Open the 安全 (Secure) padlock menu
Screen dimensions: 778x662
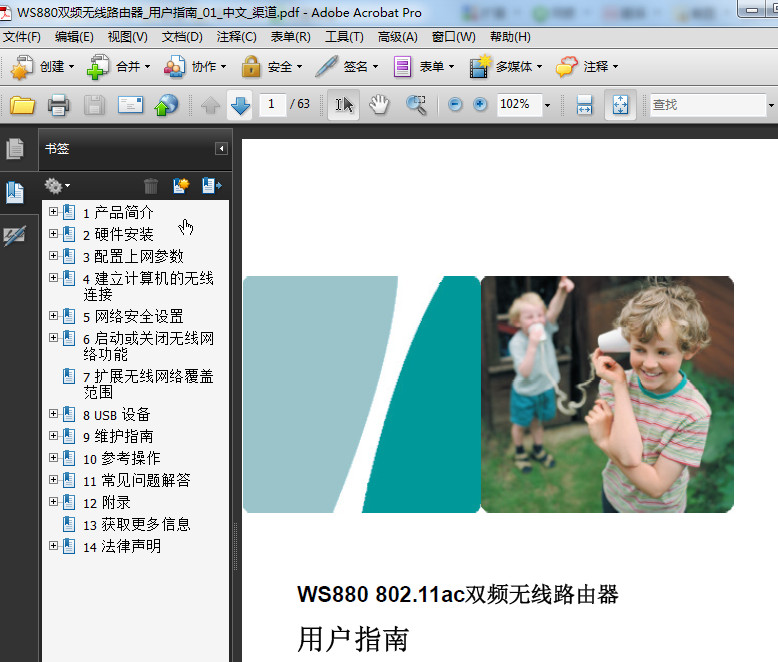271,66
